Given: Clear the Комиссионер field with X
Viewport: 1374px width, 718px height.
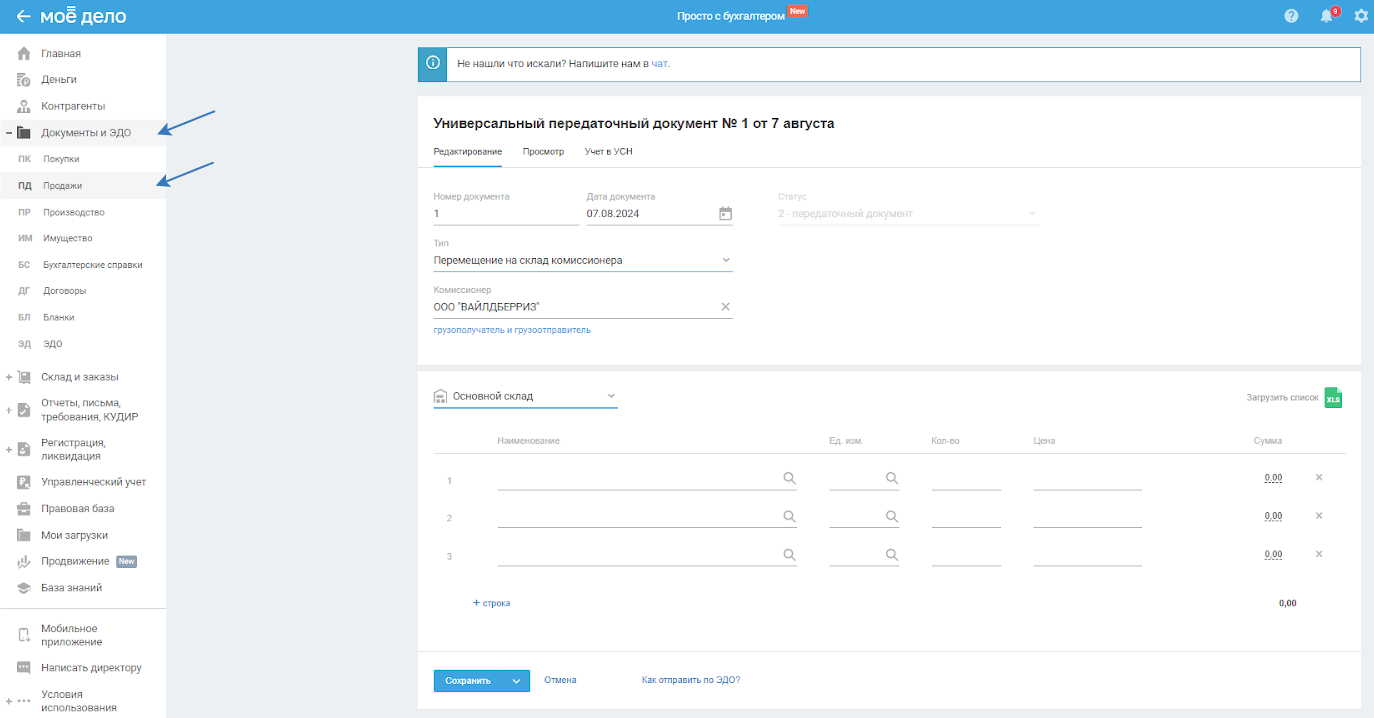Looking at the screenshot, I should tap(725, 306).
